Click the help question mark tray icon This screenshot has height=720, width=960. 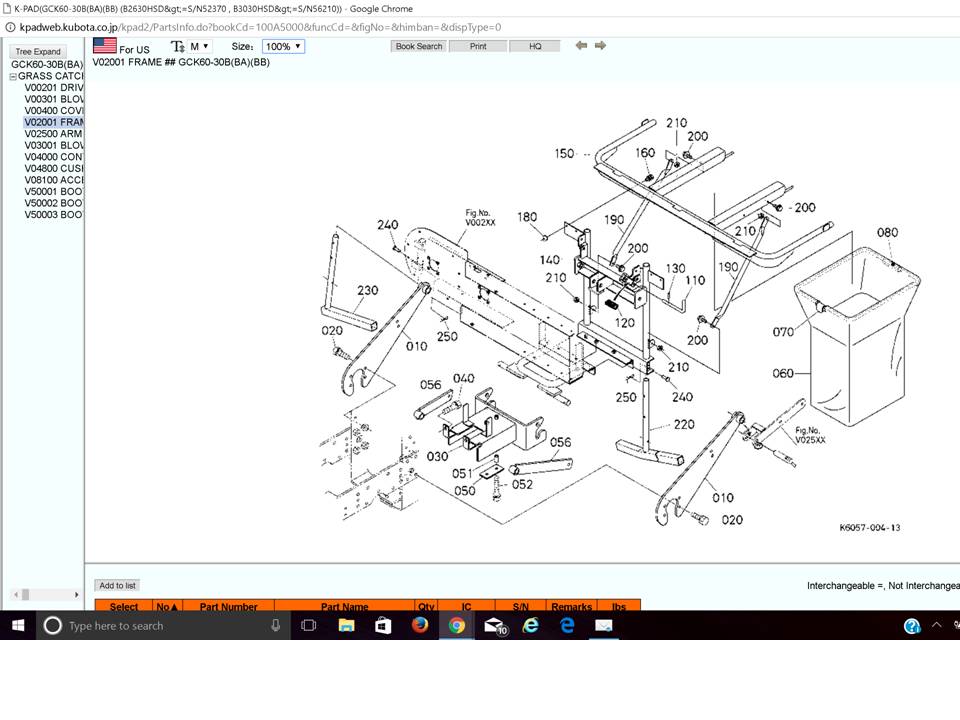(912, 626)
